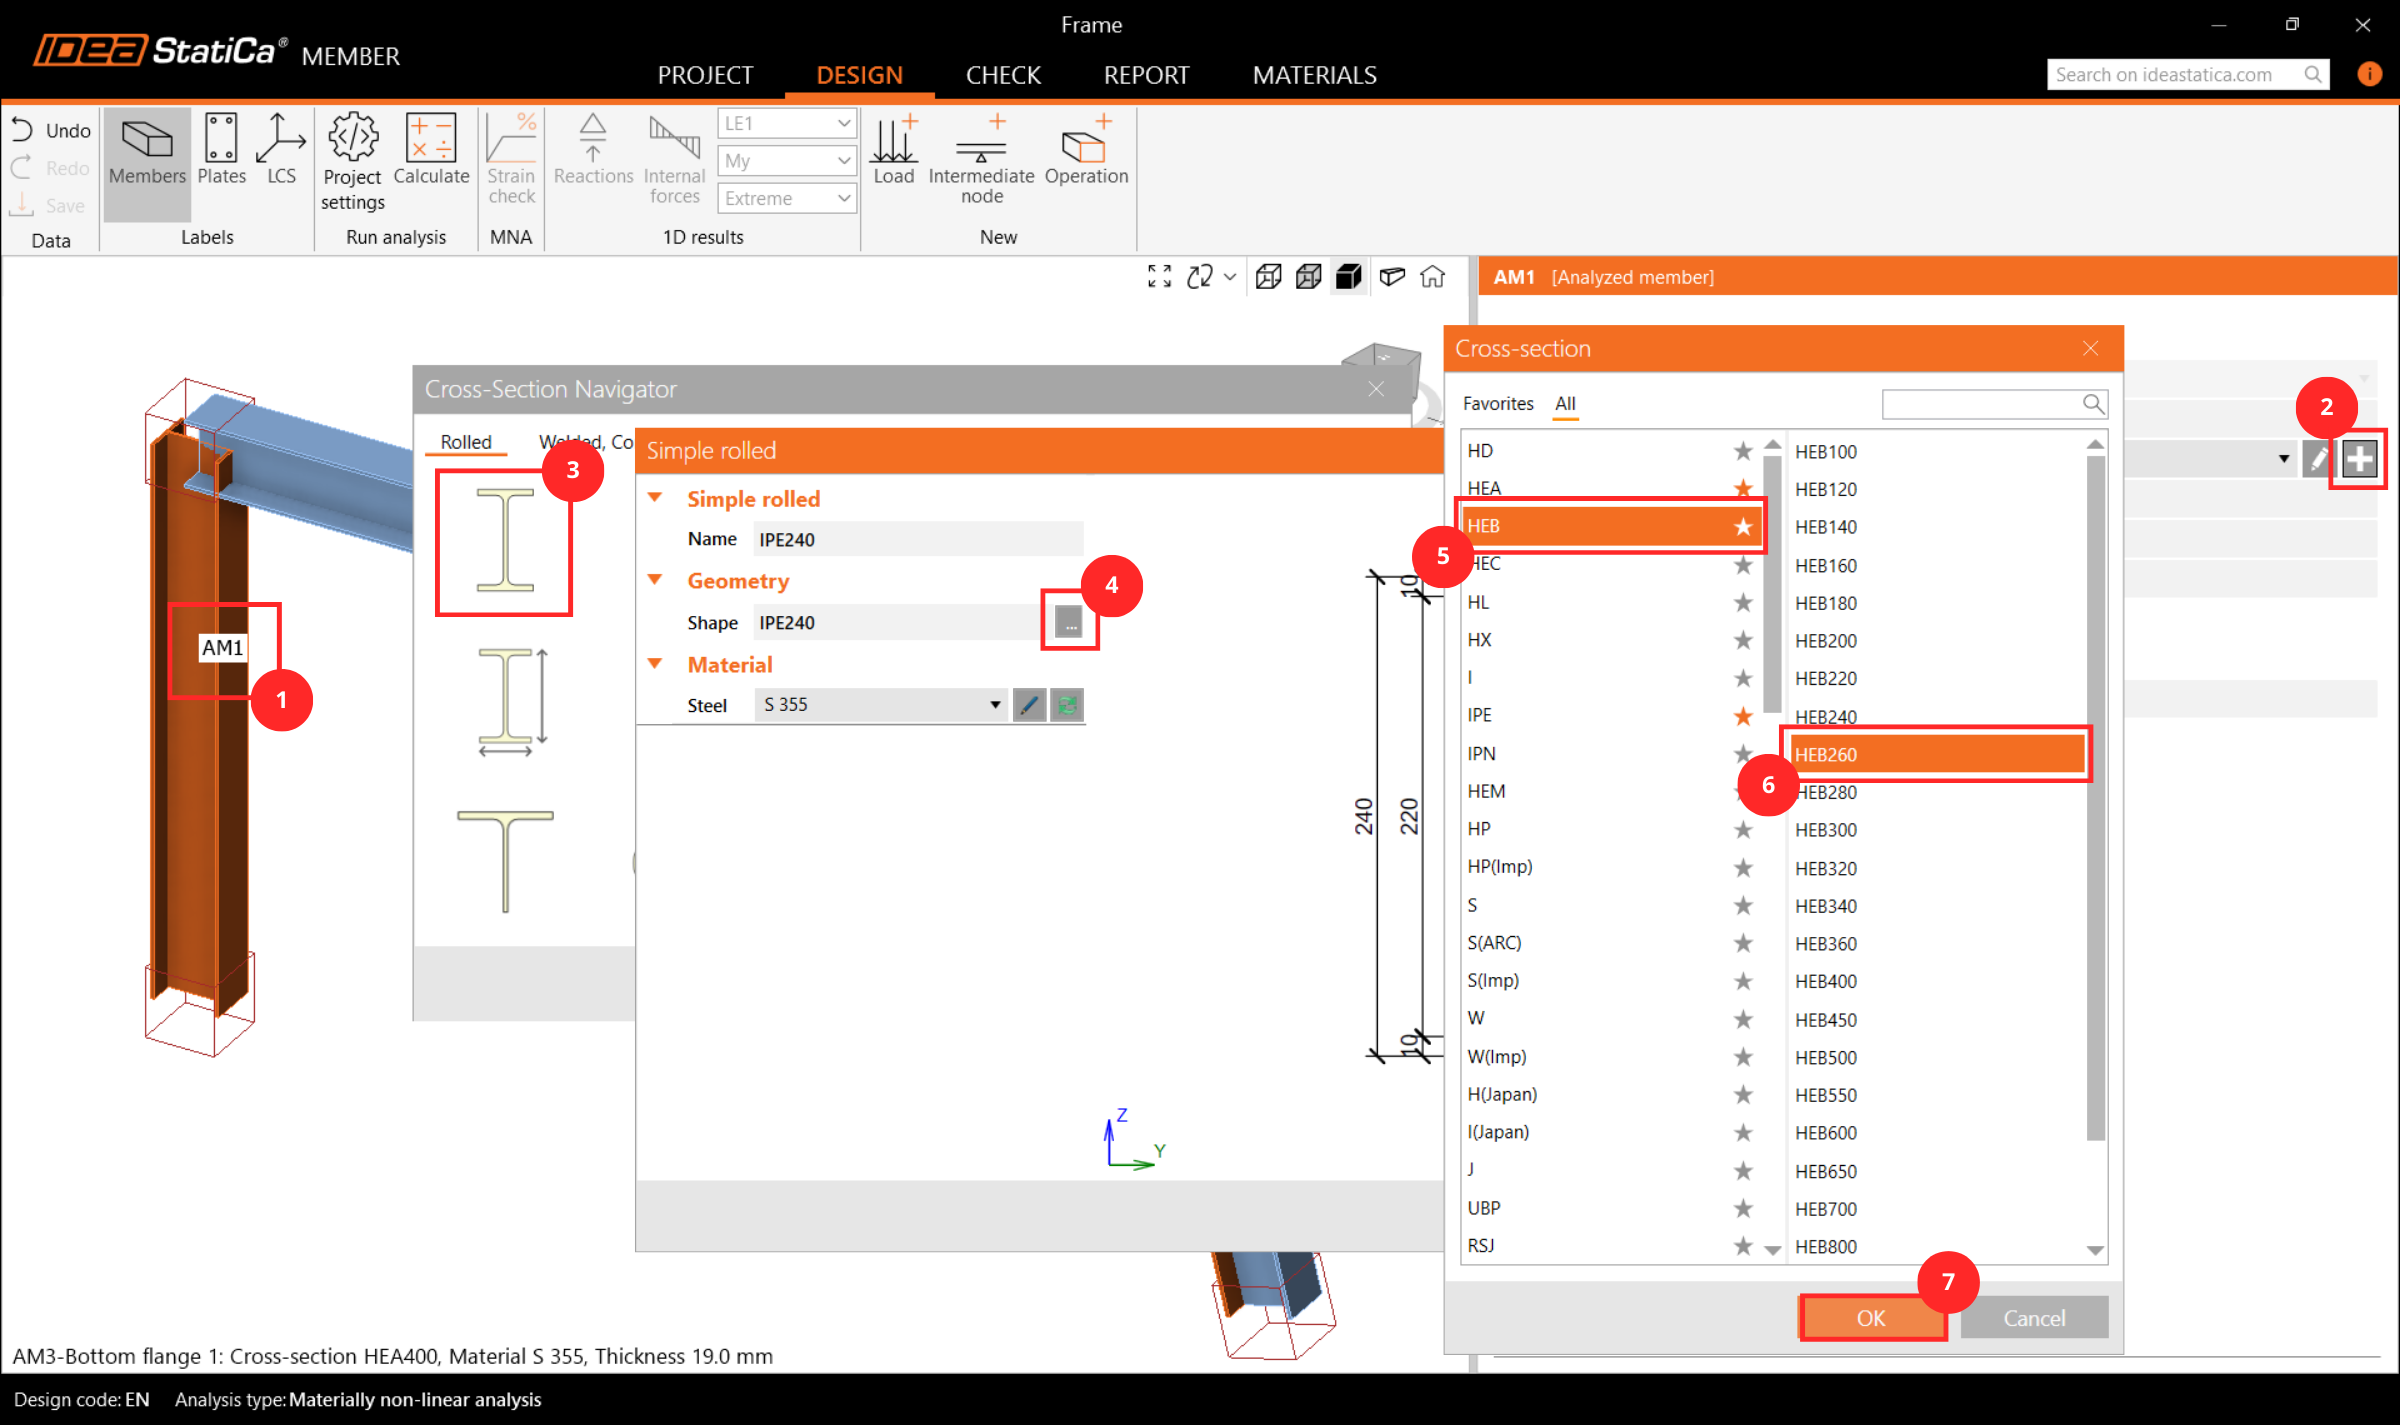Collapse the Geometry section
Viewport: 2400px width, 1425px height.
[x=656, y=581]
